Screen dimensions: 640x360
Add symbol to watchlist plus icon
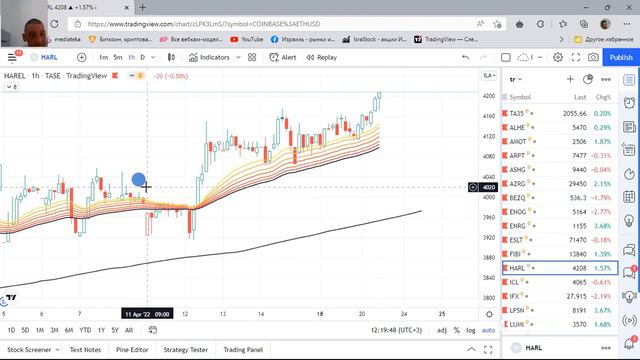click(570, 79)
